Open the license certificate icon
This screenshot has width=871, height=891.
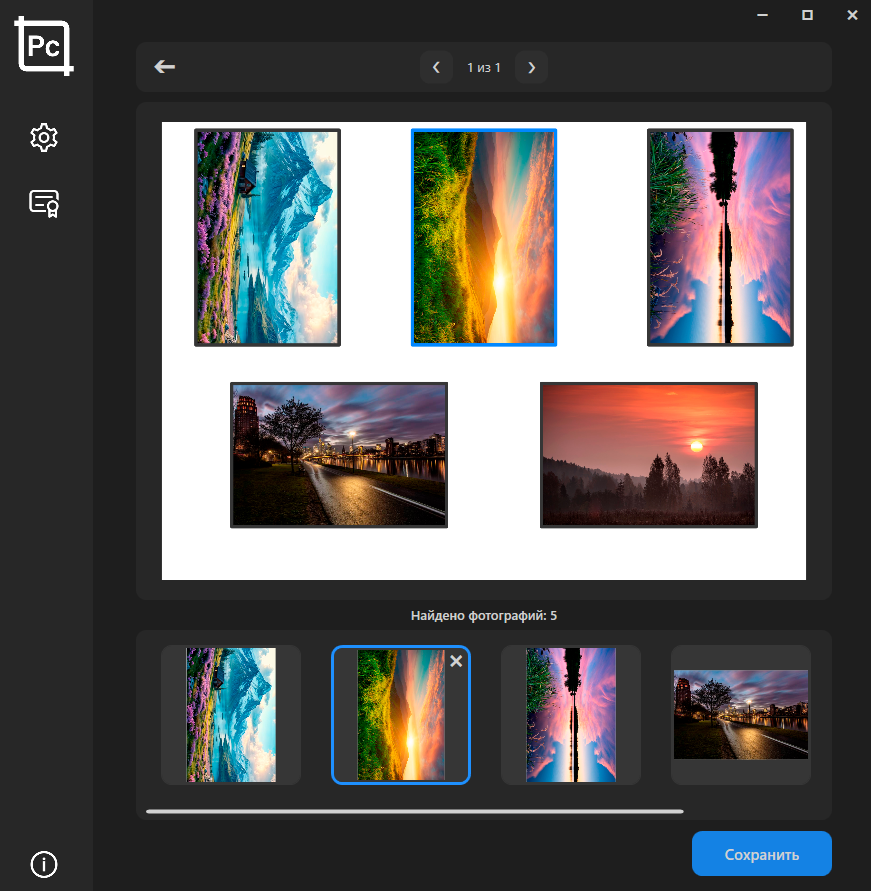pyautogui.click(x=45, y=203)
